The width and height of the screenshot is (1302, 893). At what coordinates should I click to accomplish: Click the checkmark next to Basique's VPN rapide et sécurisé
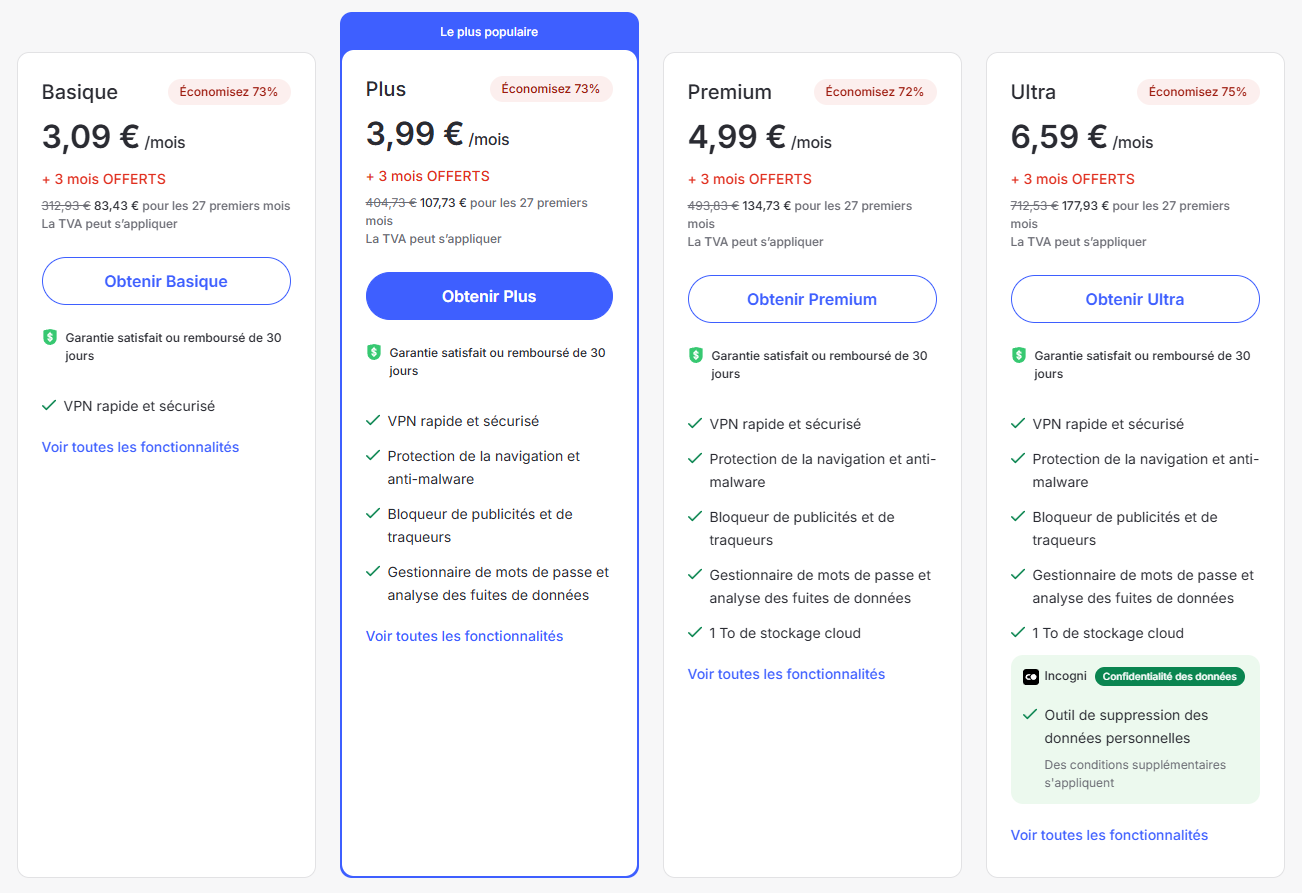click(49, 406)
